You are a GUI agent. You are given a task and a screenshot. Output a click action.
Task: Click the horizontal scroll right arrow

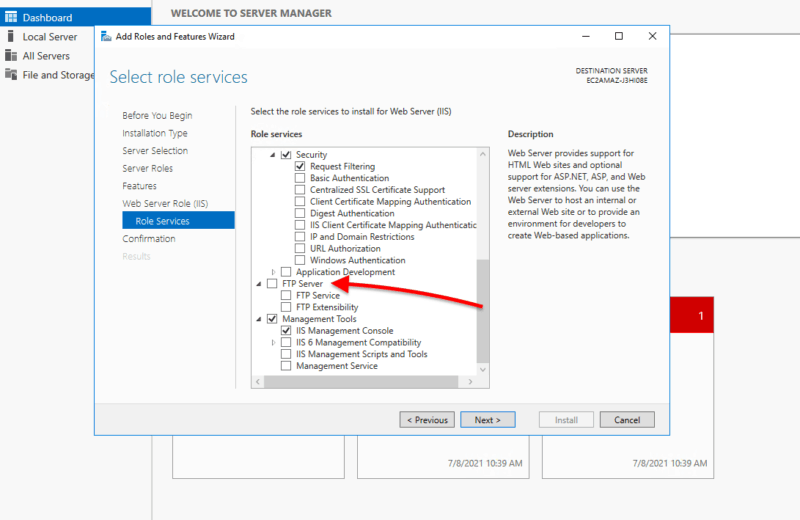[470, 382]
